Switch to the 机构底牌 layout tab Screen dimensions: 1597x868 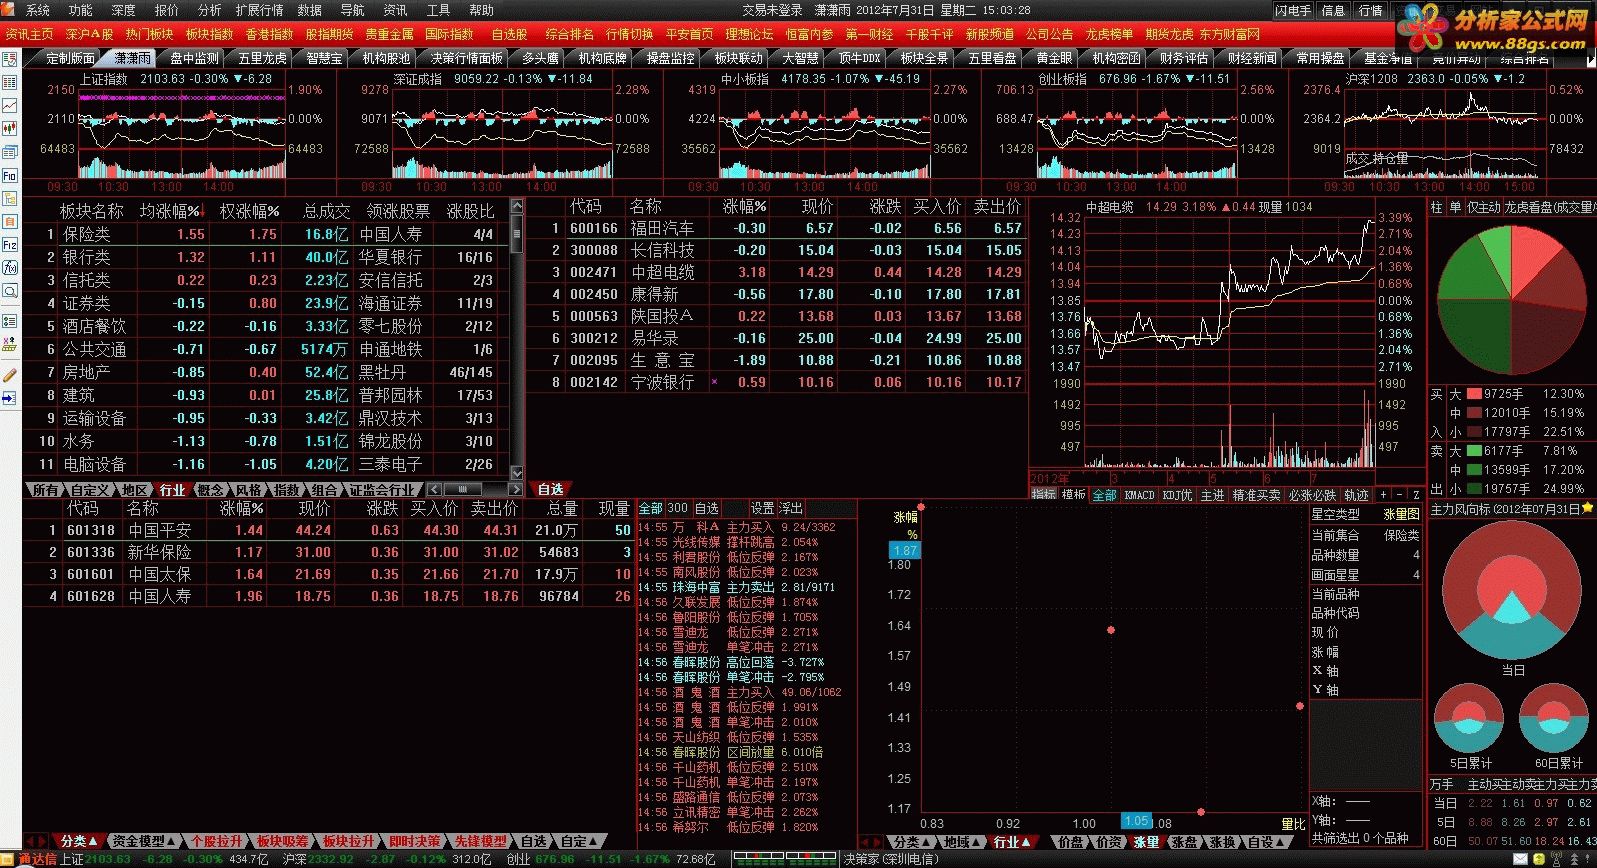[x=602, y=58]
